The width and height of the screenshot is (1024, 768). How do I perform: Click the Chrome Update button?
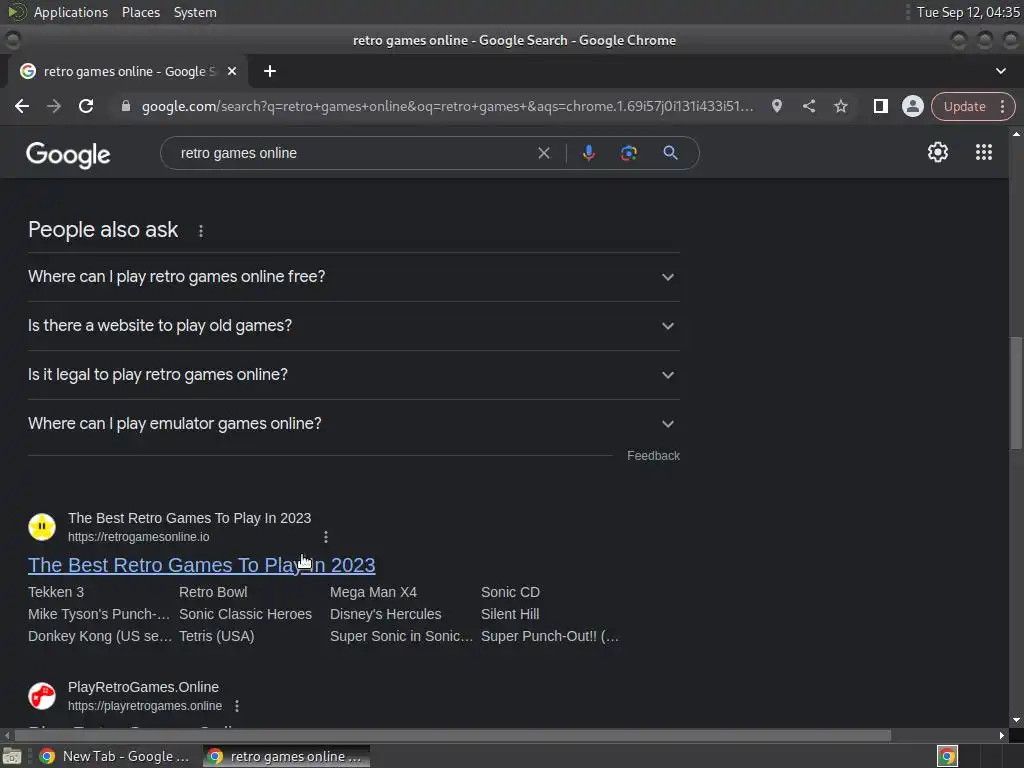964,106
